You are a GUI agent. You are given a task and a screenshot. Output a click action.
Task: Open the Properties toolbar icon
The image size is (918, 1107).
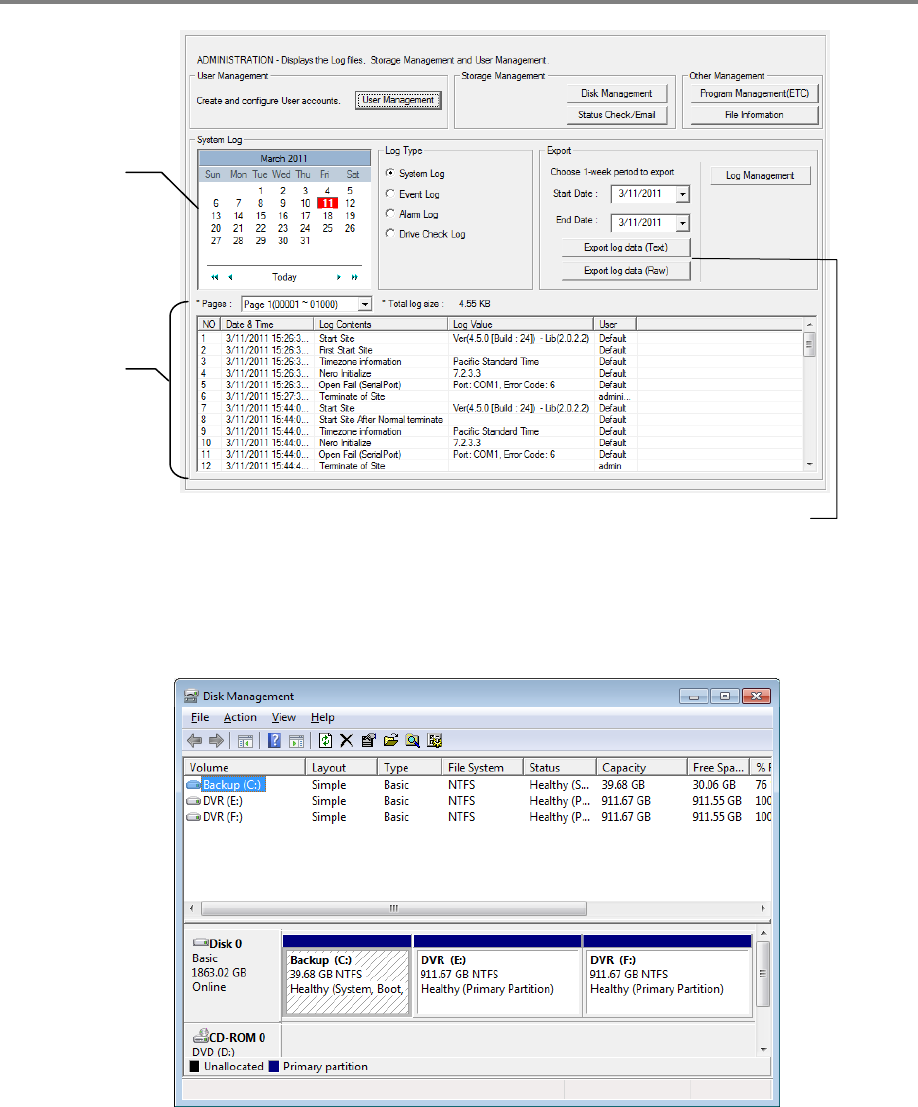pos(368,741)
